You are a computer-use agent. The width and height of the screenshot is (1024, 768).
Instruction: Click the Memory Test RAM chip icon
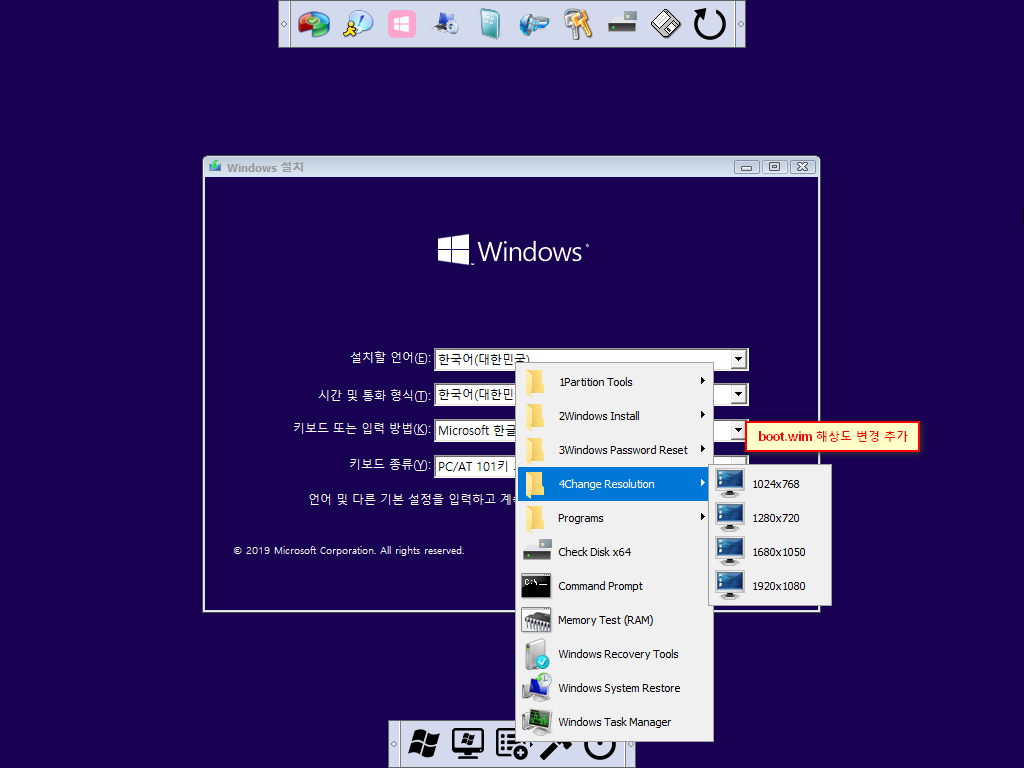[536, 620]
